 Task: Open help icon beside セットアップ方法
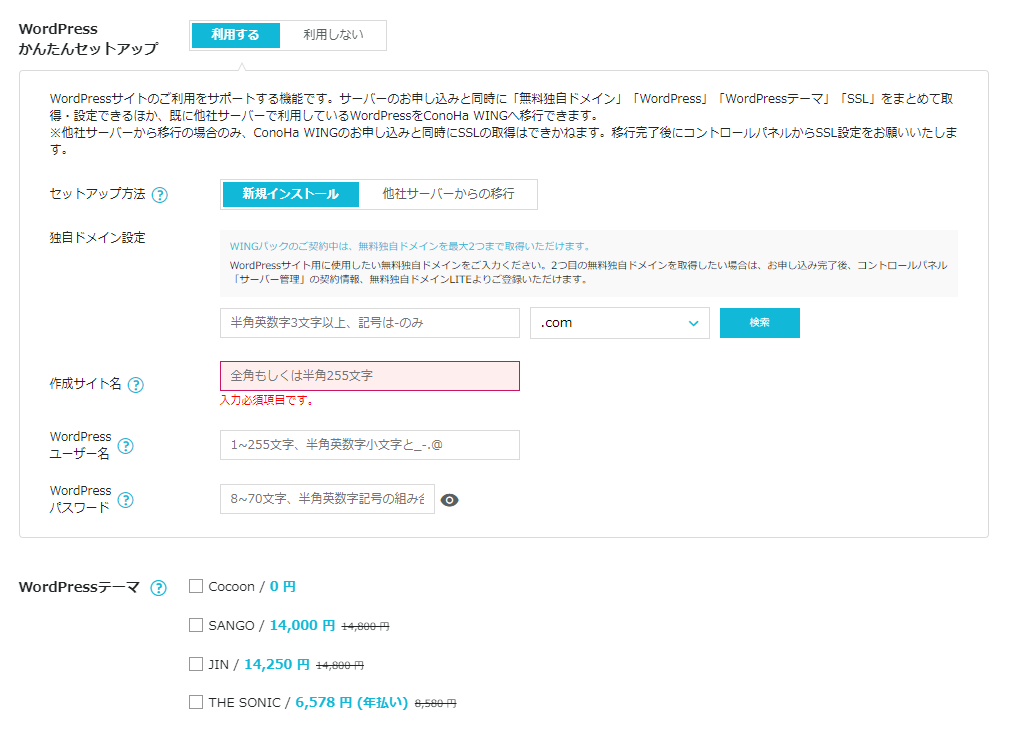click(x=160, y=195)
